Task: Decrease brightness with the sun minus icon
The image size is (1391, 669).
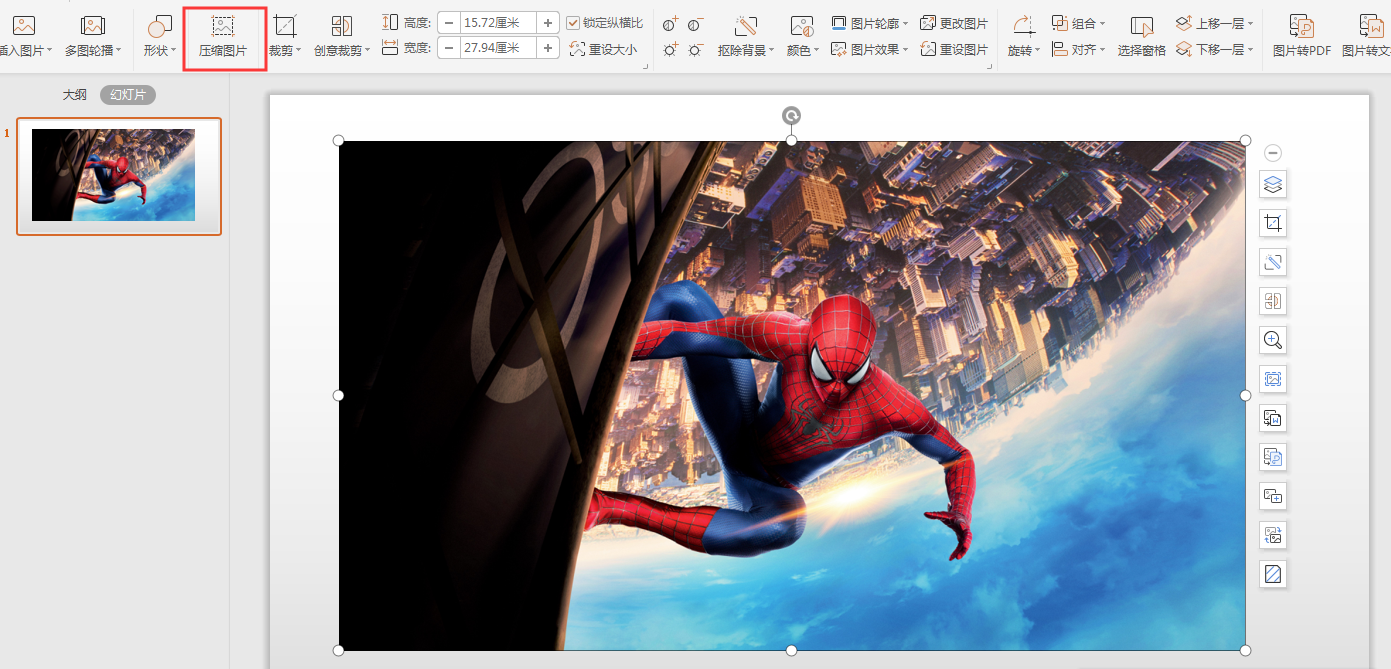Action: click(x=695, y=49)
